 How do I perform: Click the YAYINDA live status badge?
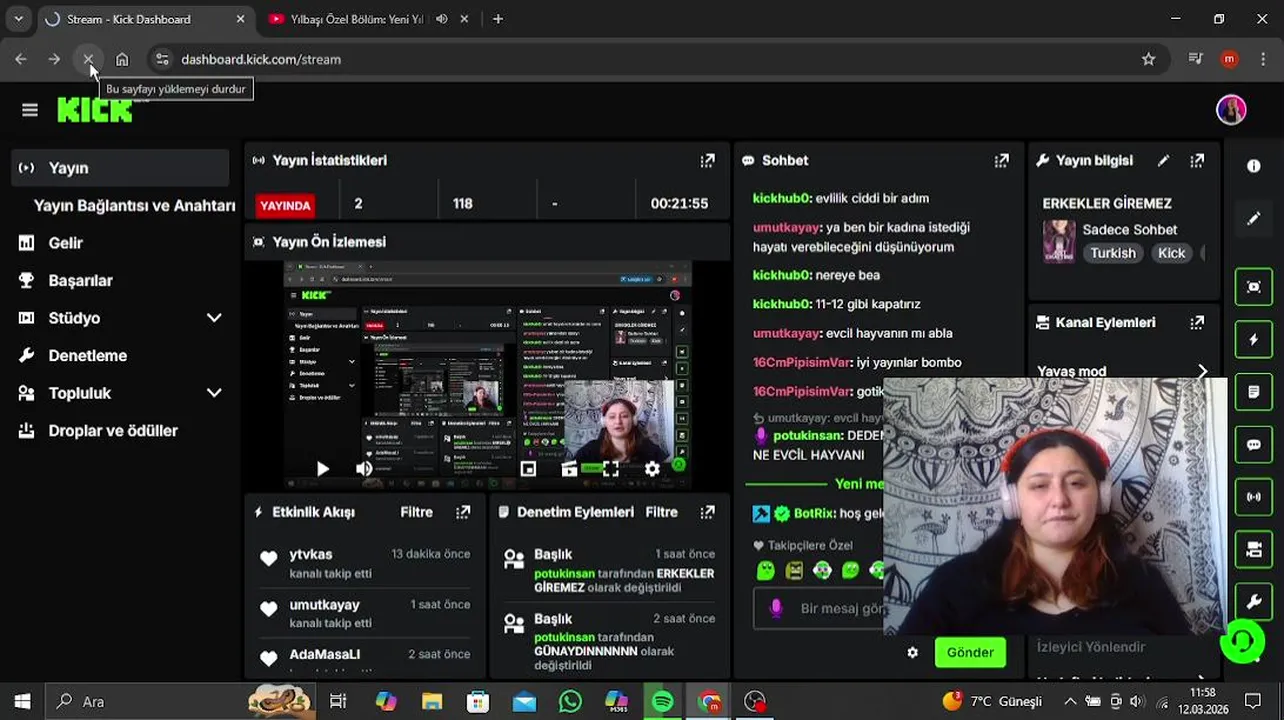click(285, 205)
